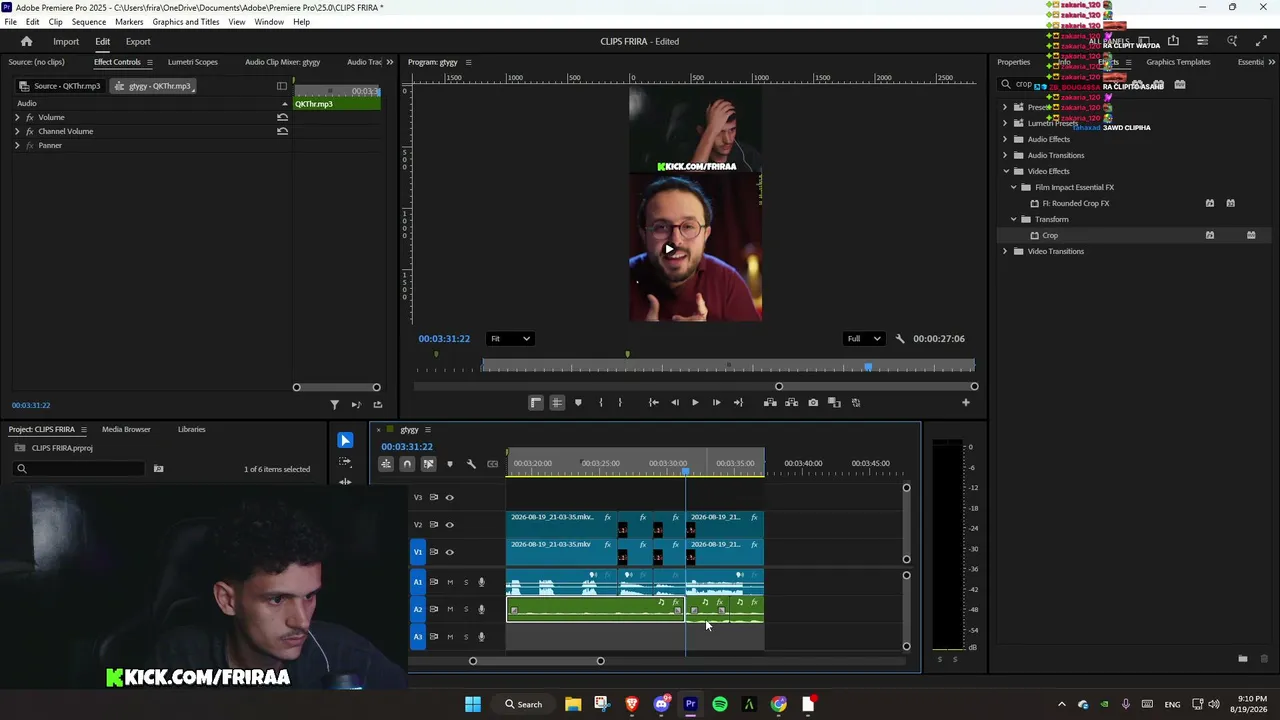Image resolution: width=1280 pixels, height=720 pixels.
Task: Go to Out point in Program monitor
Action: pyautogui.click(x=738, y=403)
